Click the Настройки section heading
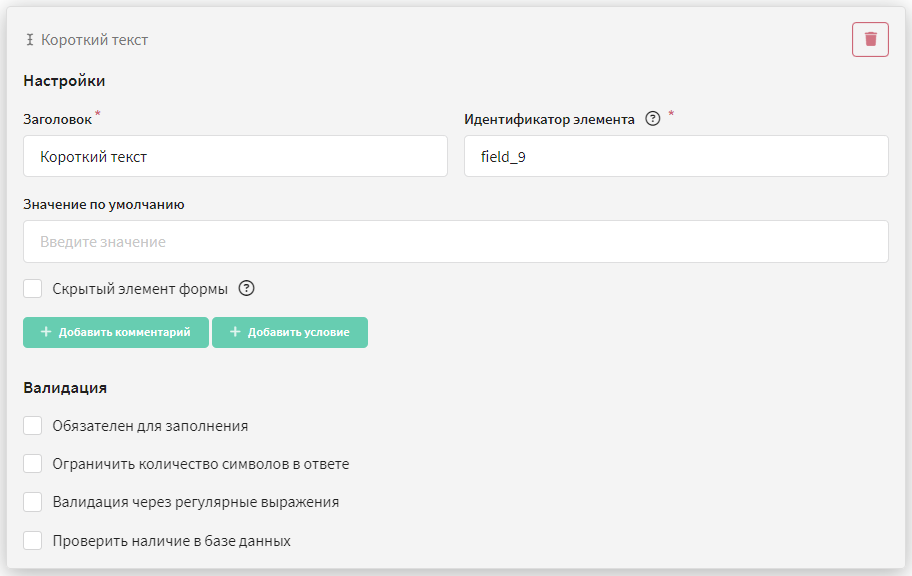This screenshot has height=576, width=912. click(x=64, y=80)
